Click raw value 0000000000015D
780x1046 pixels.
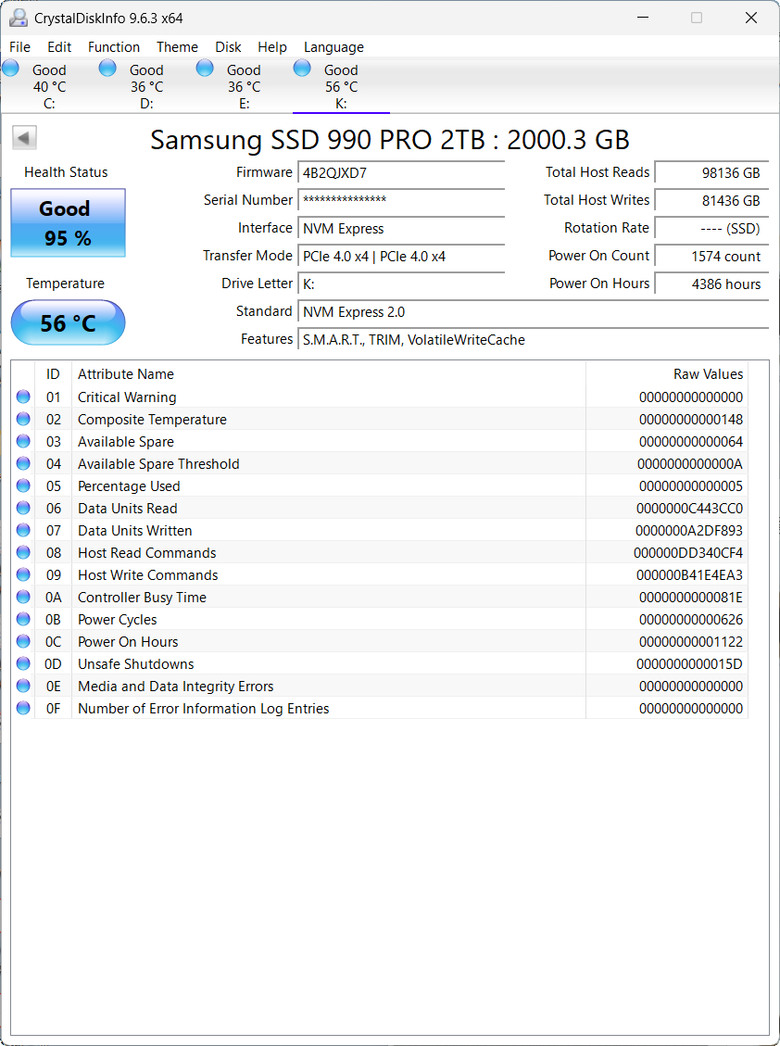point(689,664)
